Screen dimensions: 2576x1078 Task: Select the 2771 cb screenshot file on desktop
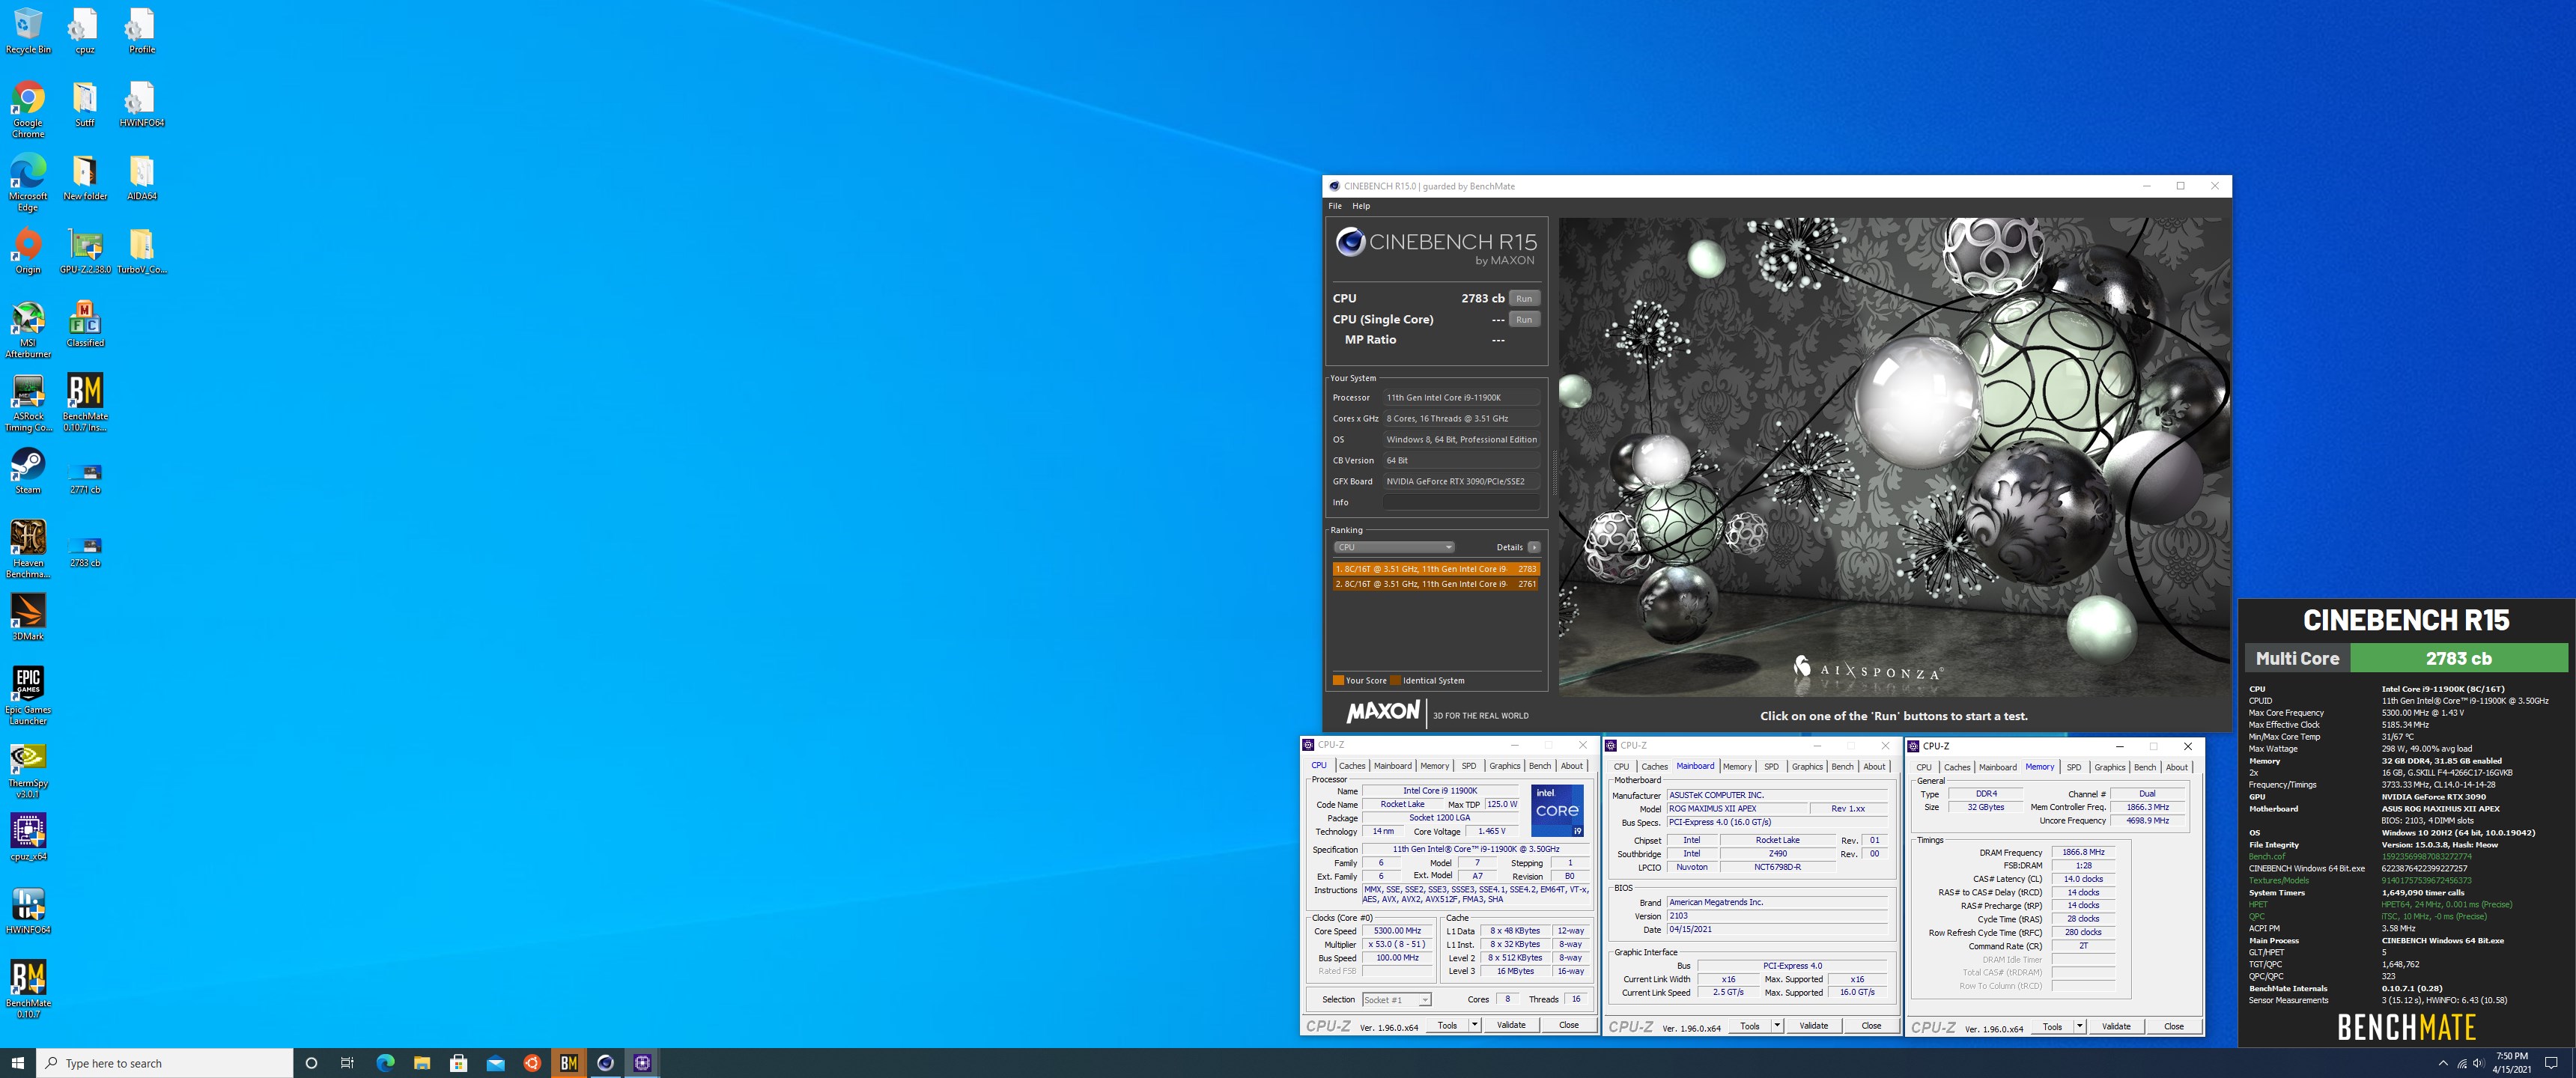click(x=85, y=478)
